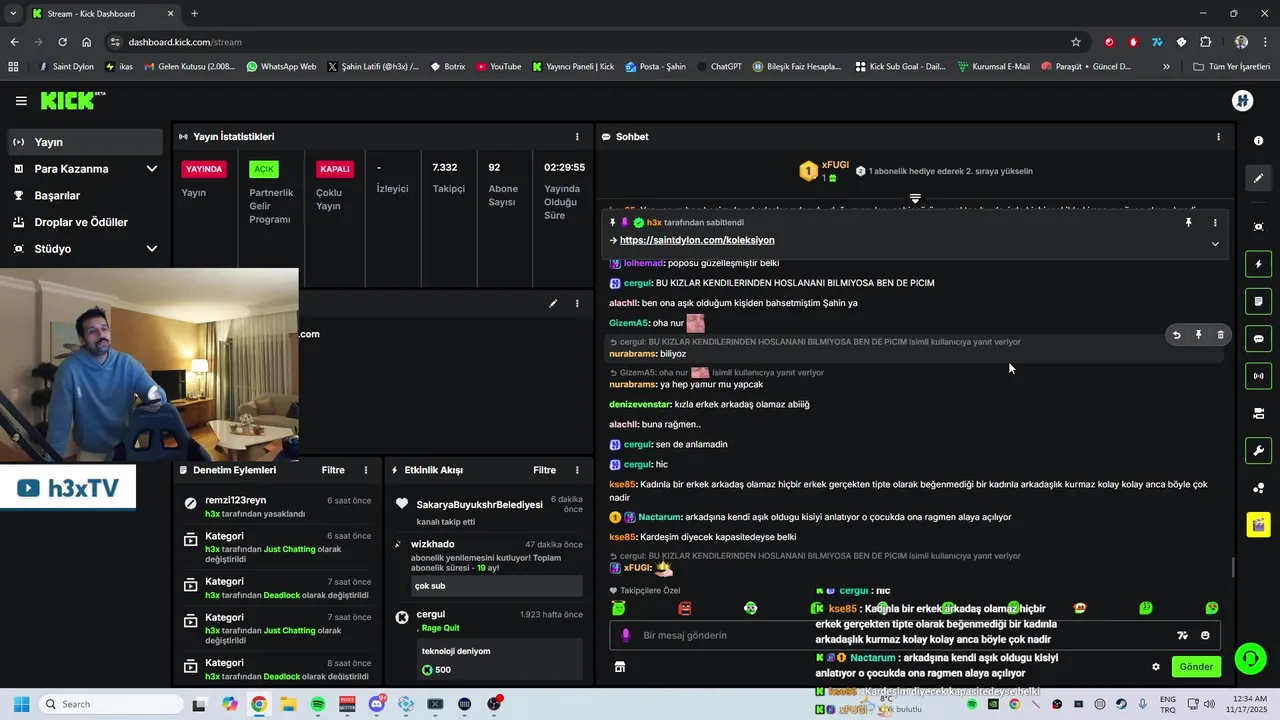Unpin the pinned chat message

(x=1189, y=223)
